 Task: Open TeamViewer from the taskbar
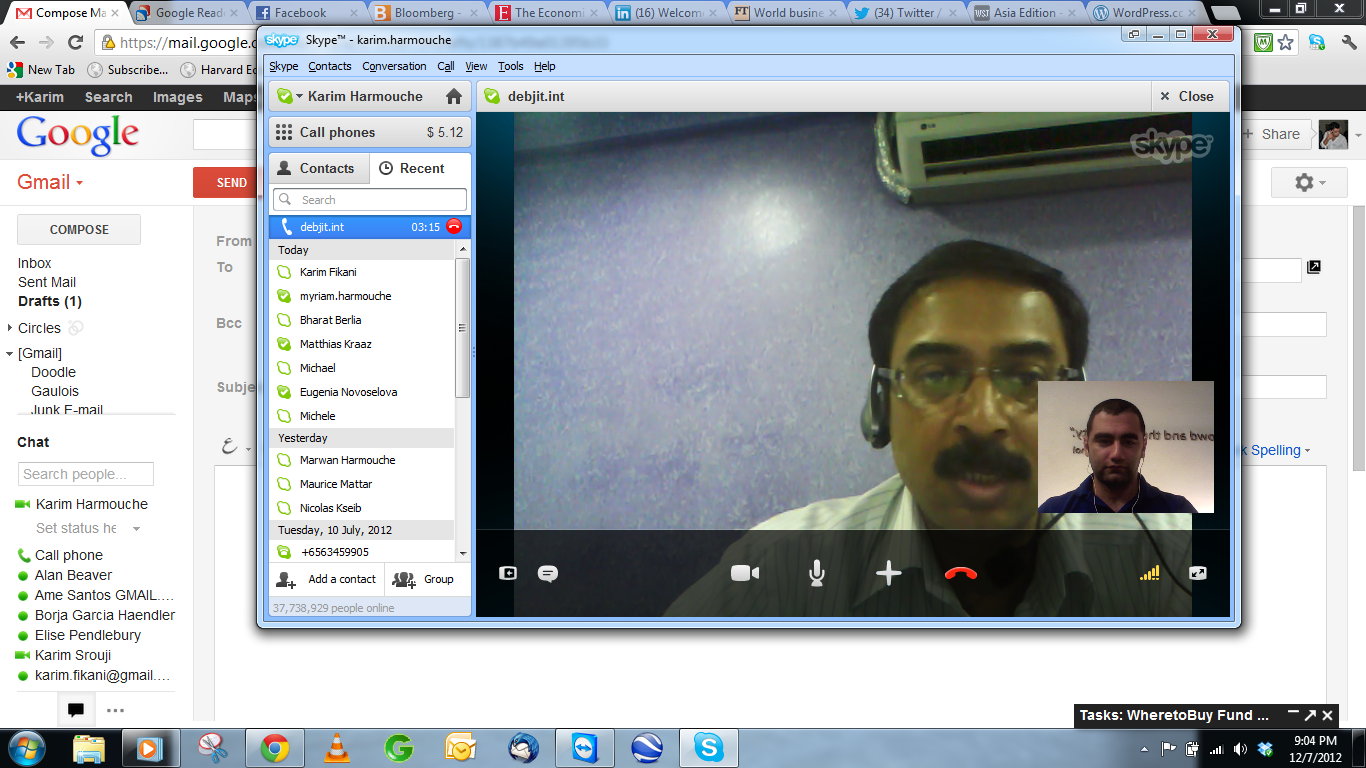[584, 748]
